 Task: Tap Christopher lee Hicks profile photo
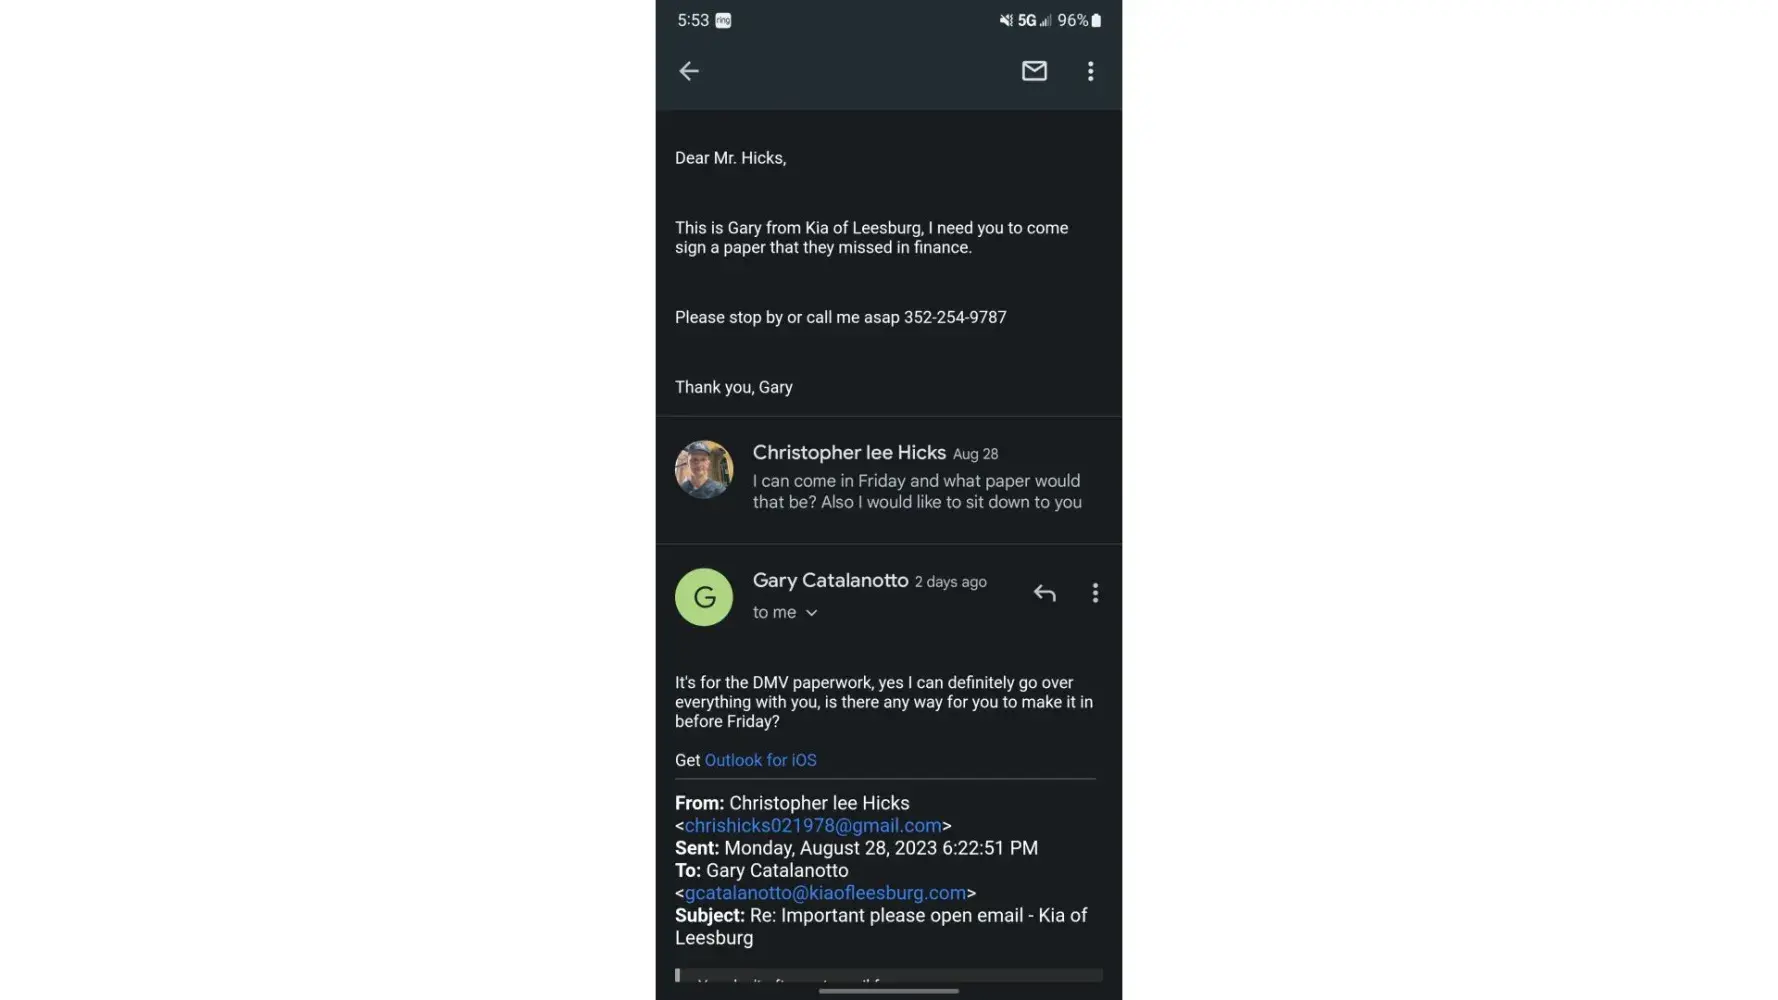click(704, 469)
